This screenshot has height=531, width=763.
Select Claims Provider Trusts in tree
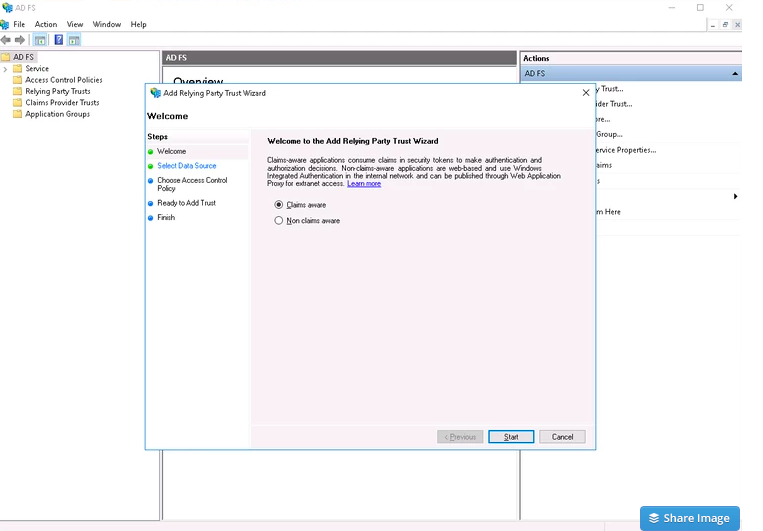coord(62,103)
